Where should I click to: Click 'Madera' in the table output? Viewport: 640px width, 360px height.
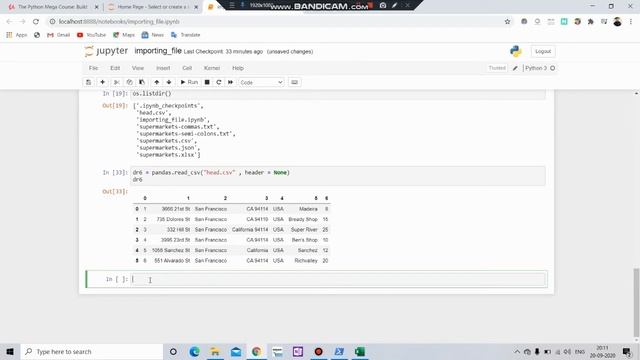(308, 209)
